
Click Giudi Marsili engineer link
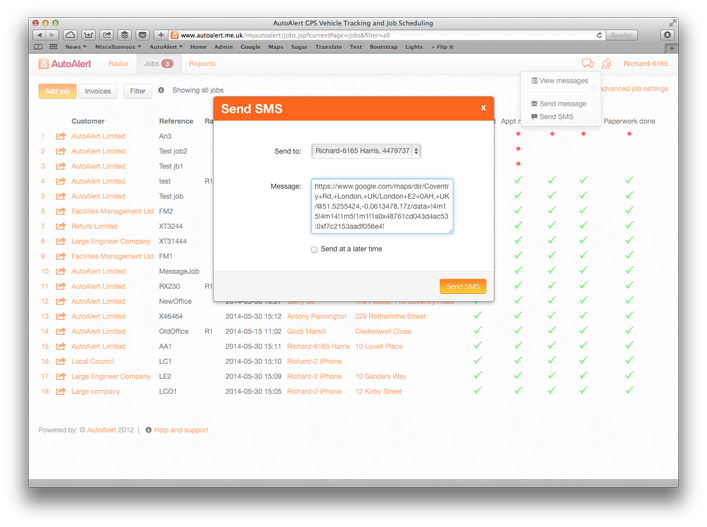tap(306, 331)
